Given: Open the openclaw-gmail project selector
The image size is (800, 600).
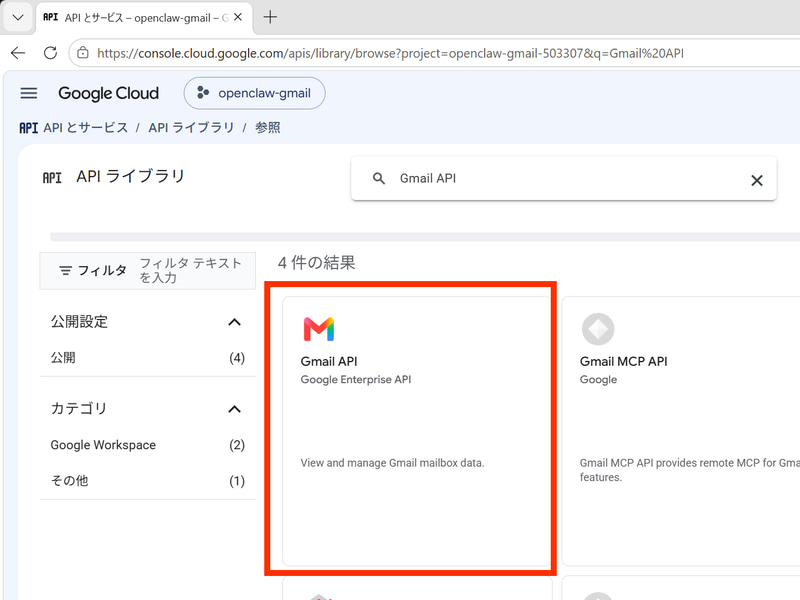Looking at the screenshot, I should pos(254,93).
